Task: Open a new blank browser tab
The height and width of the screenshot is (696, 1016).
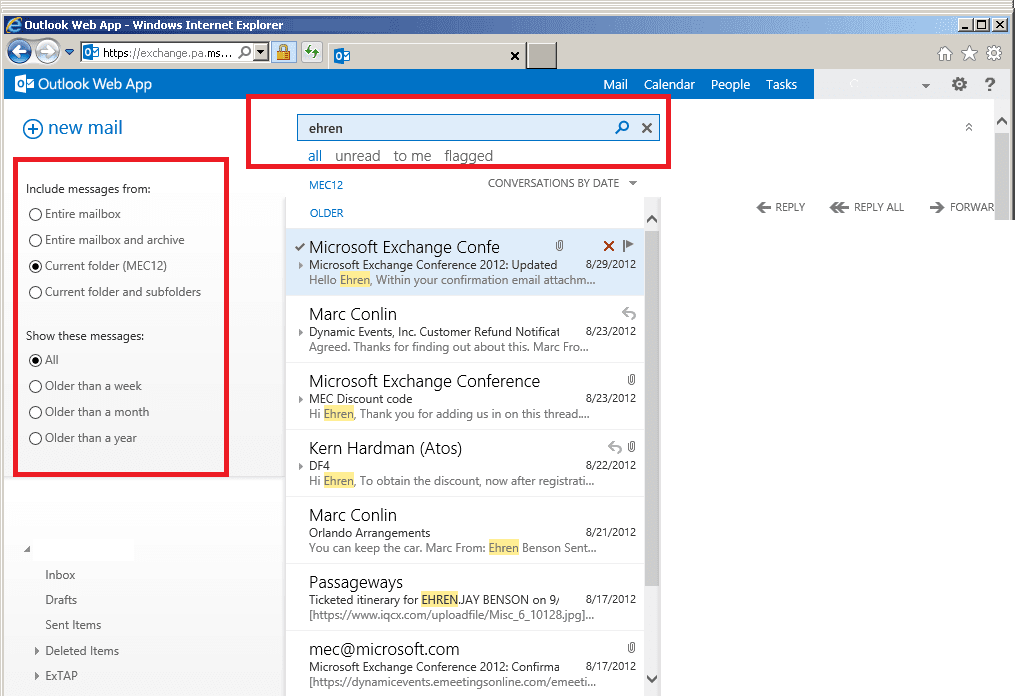Action: coord(542,56)
